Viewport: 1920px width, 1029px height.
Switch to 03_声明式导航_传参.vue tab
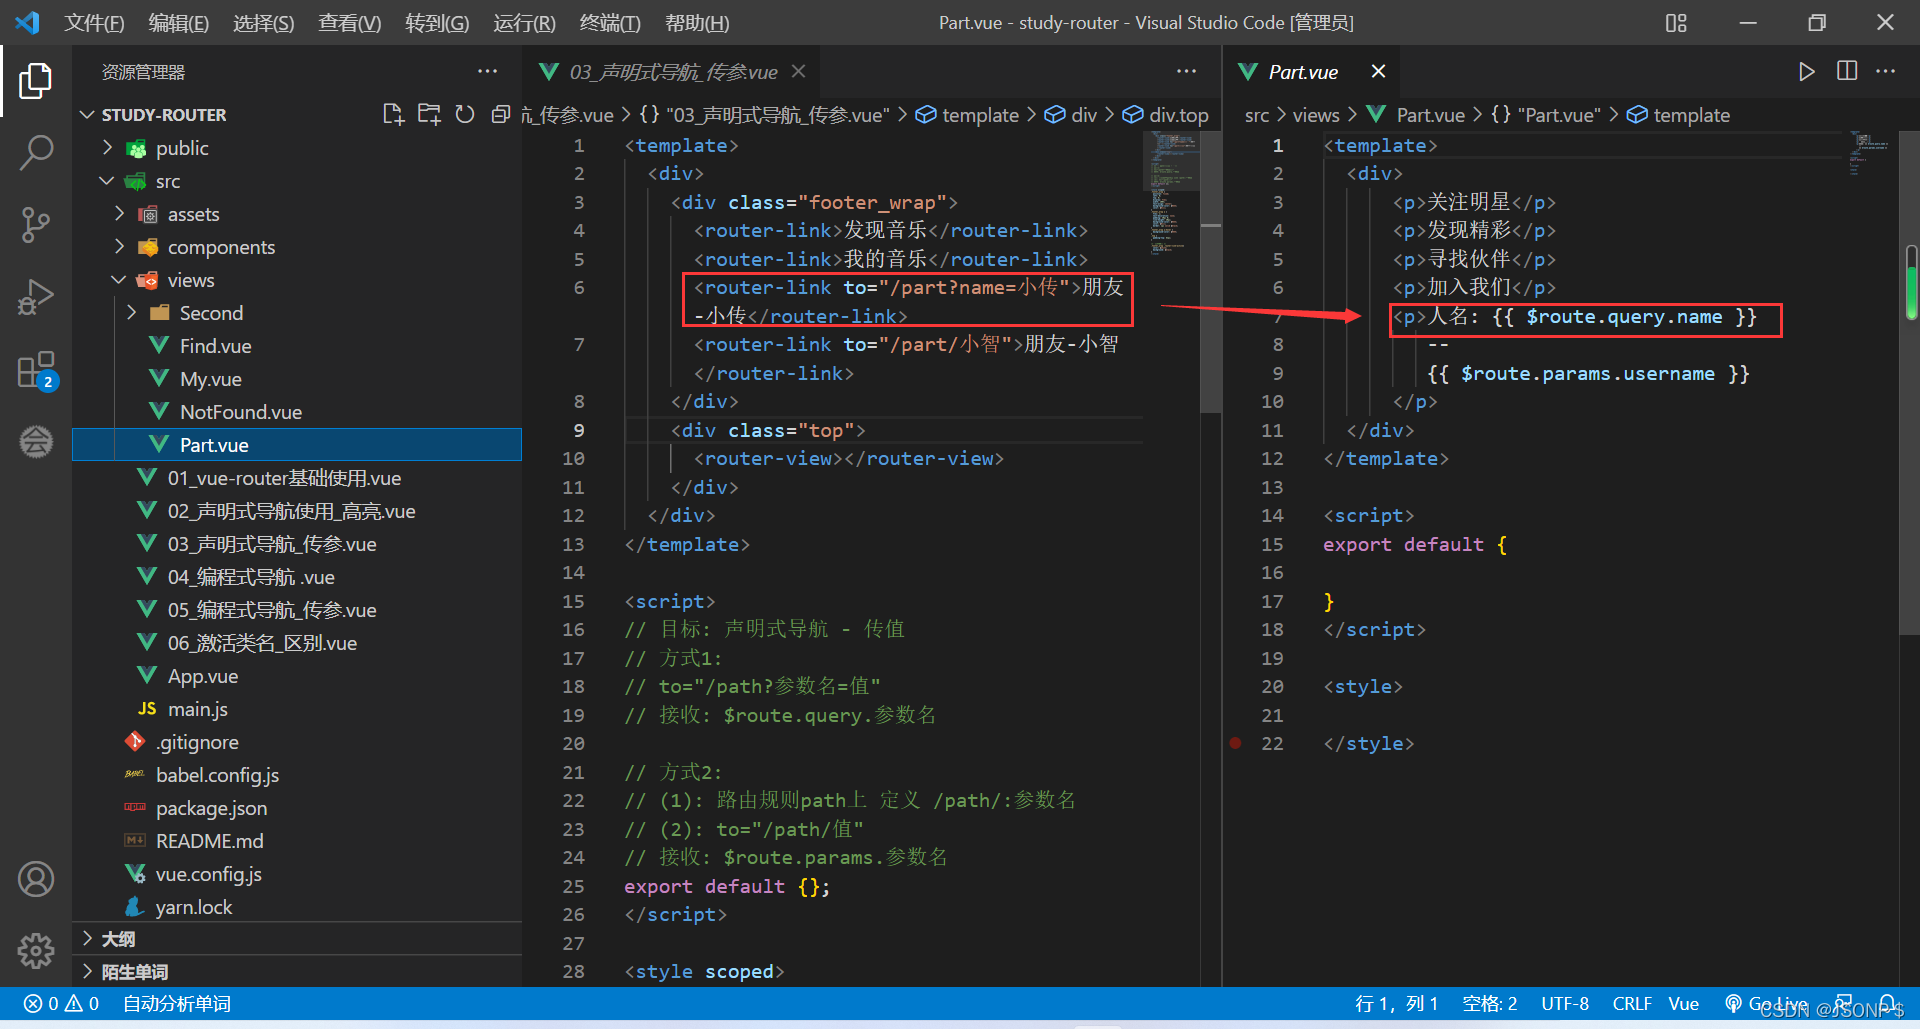[x=671, y=72]
